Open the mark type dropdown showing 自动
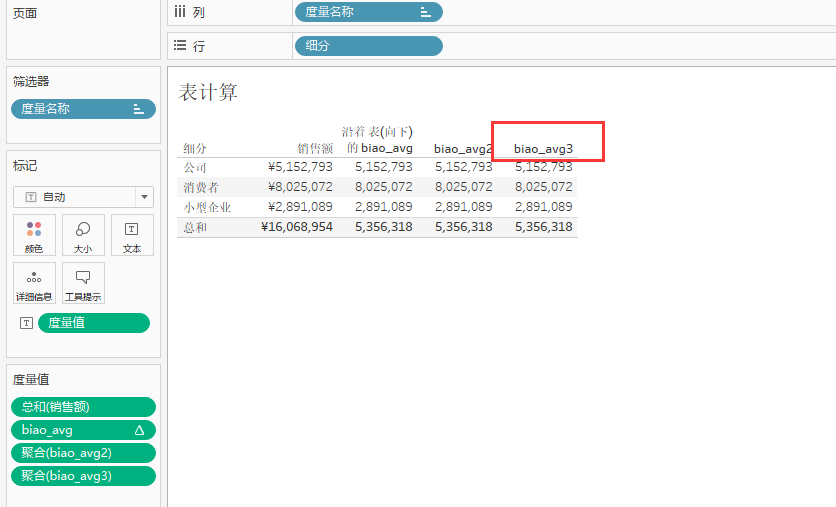Screen dimensions: 836x507 pyautogui.click(x=83, y=197)
